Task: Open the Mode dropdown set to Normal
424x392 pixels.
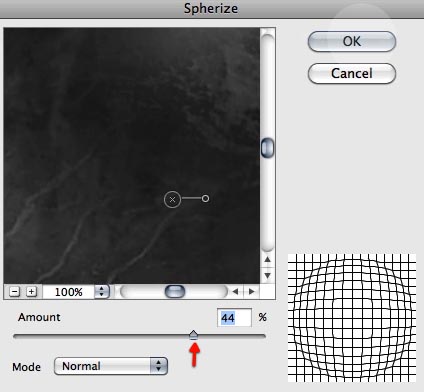Action: [x=111, y=366]
